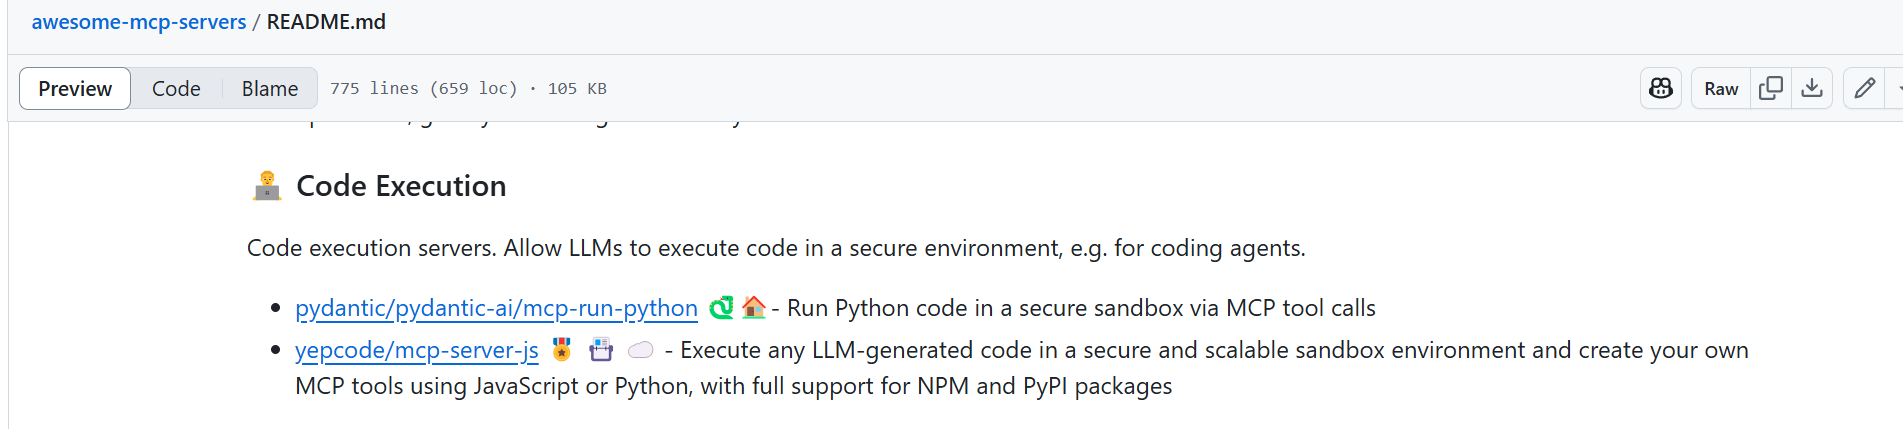Click the medal emoji after yepcode link
This screenshot has width=1903, height=429.
click(x=562, y=350)
